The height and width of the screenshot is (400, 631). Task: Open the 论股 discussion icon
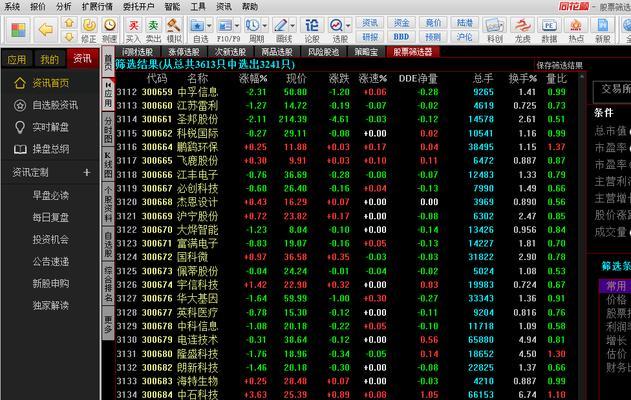pos(312,25)
